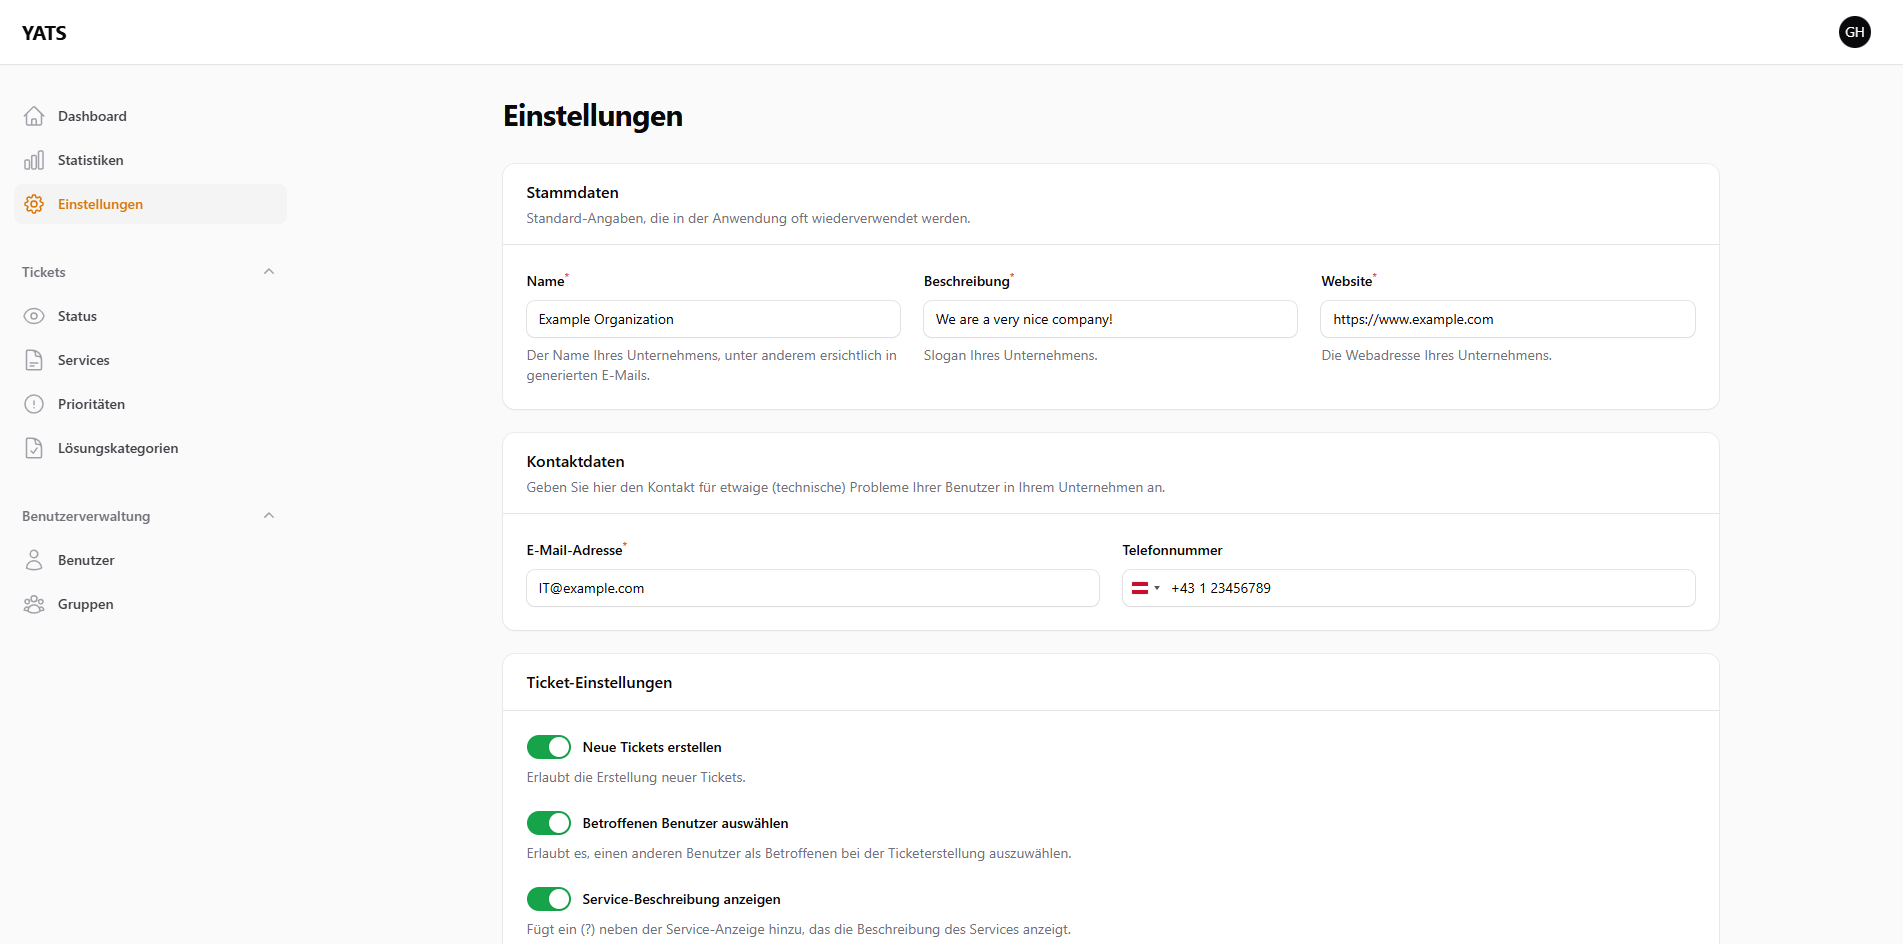The image size is (1903, 944).
Task: Click the Gruppen people icon
Action: pos(34,604)
